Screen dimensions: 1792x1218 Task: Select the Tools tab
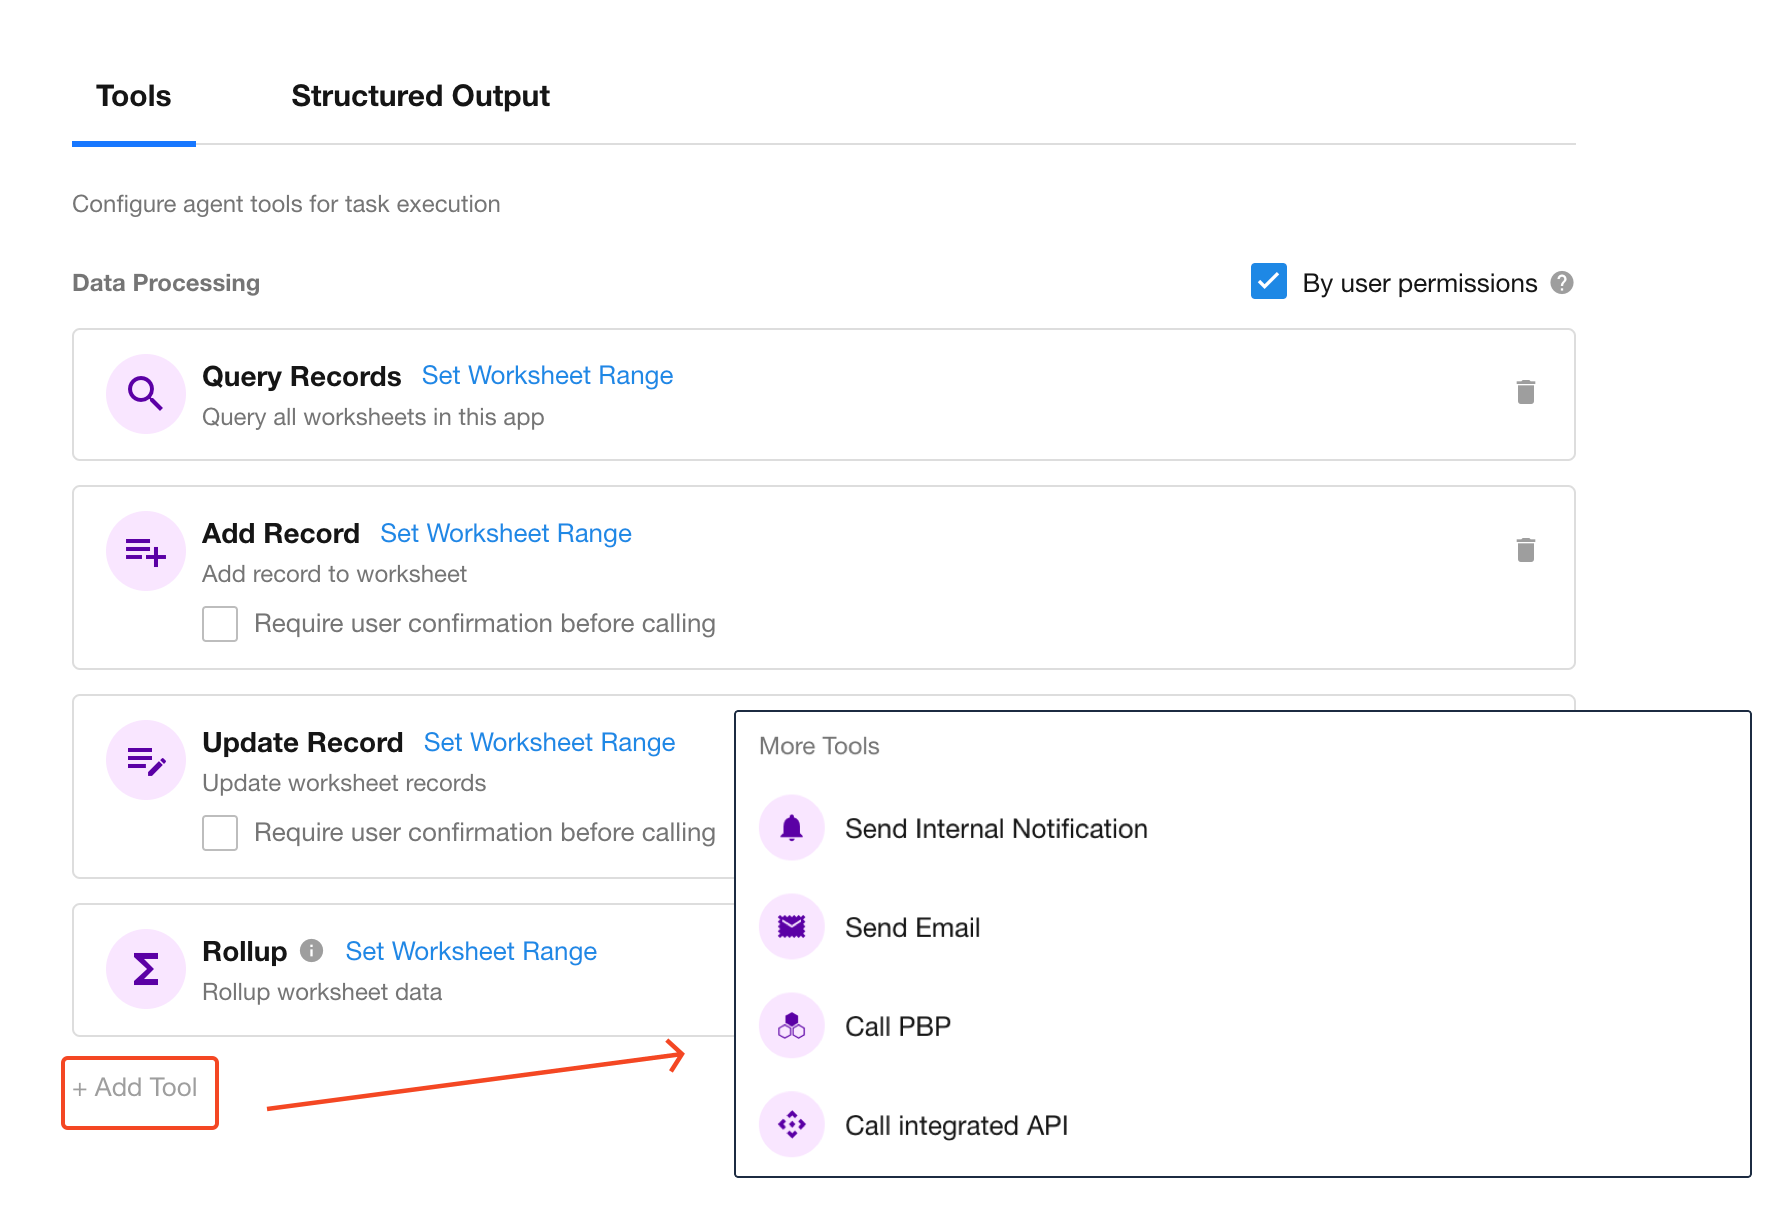[134, 96]
